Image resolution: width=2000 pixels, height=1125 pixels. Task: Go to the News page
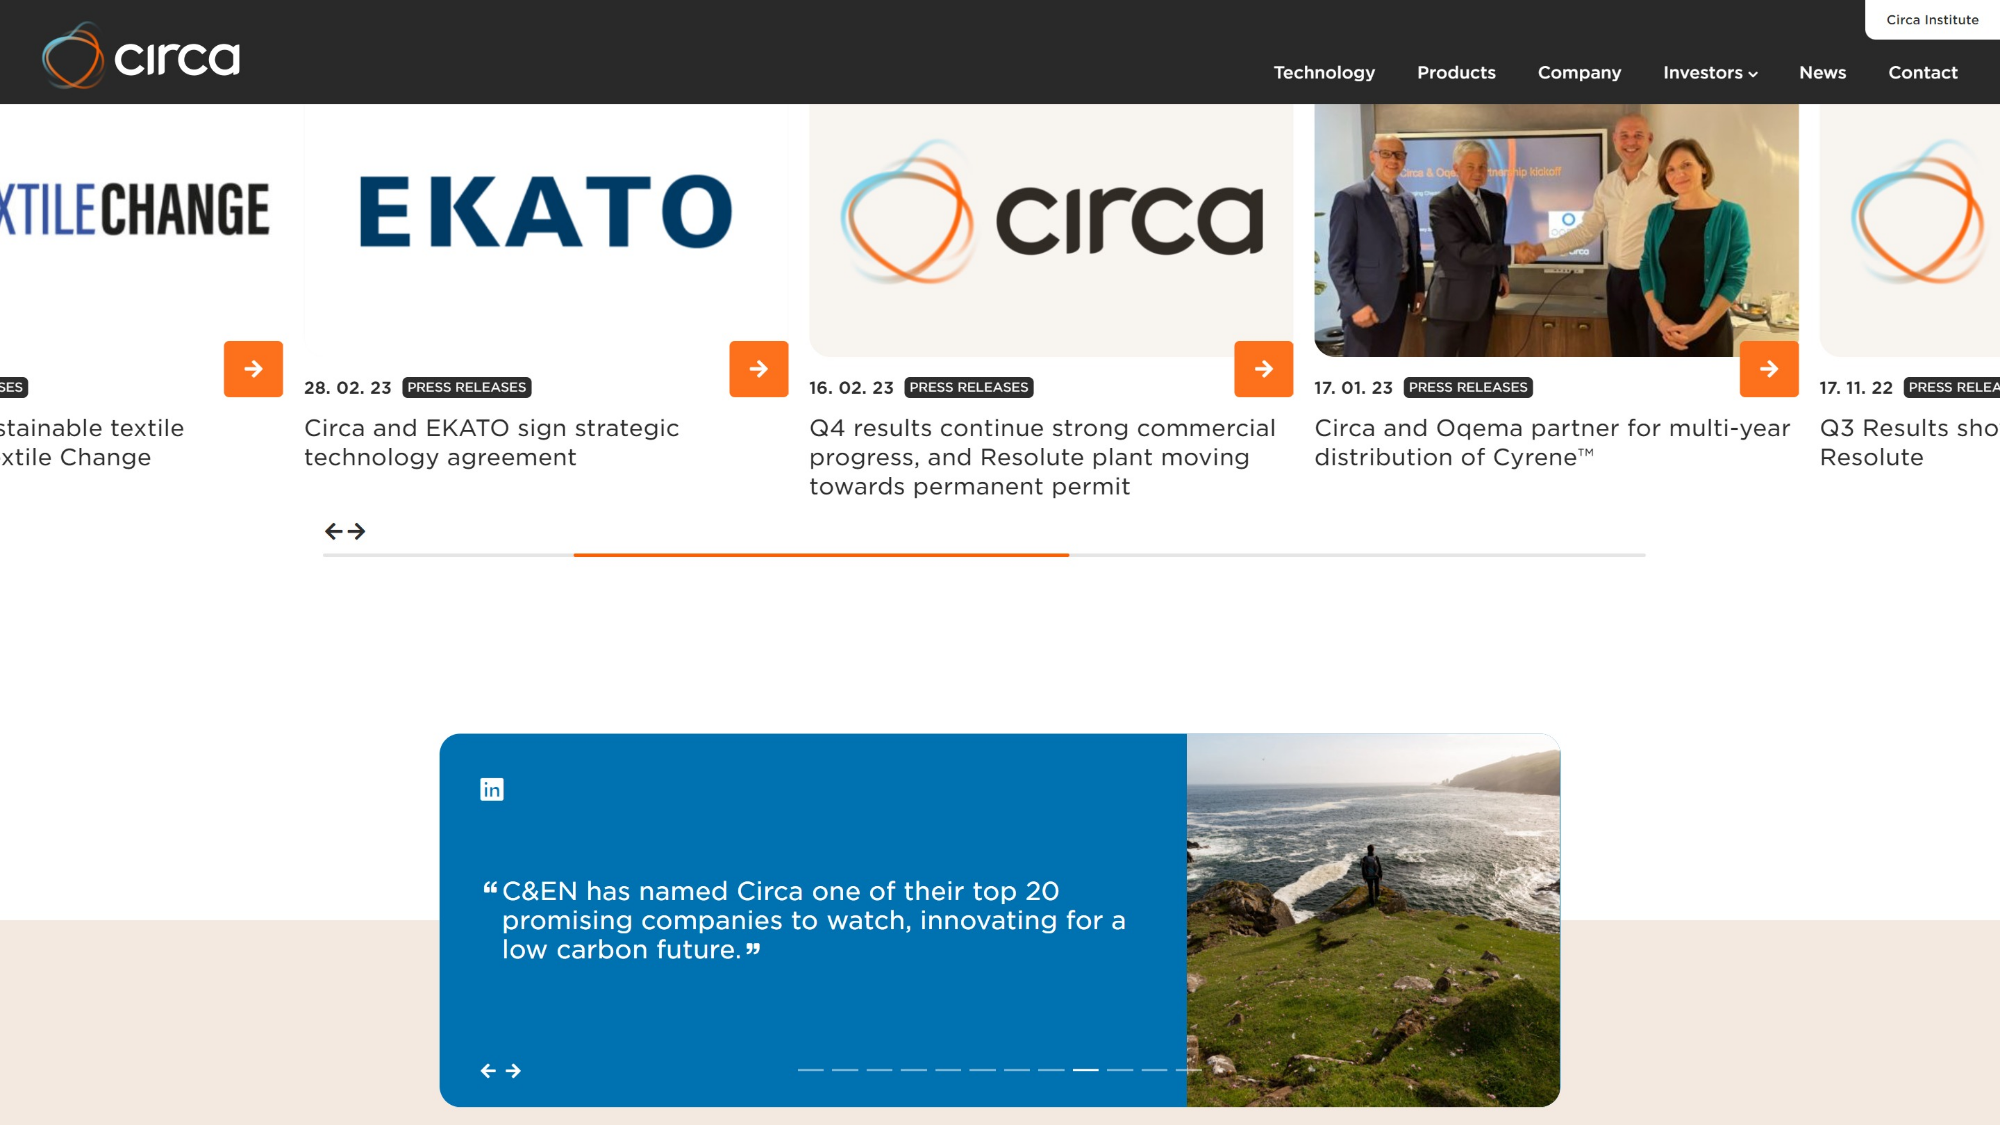tap(1822, 73)
